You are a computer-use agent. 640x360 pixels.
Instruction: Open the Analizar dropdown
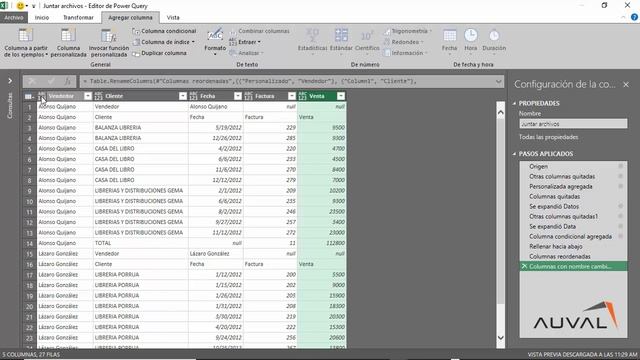246,53
